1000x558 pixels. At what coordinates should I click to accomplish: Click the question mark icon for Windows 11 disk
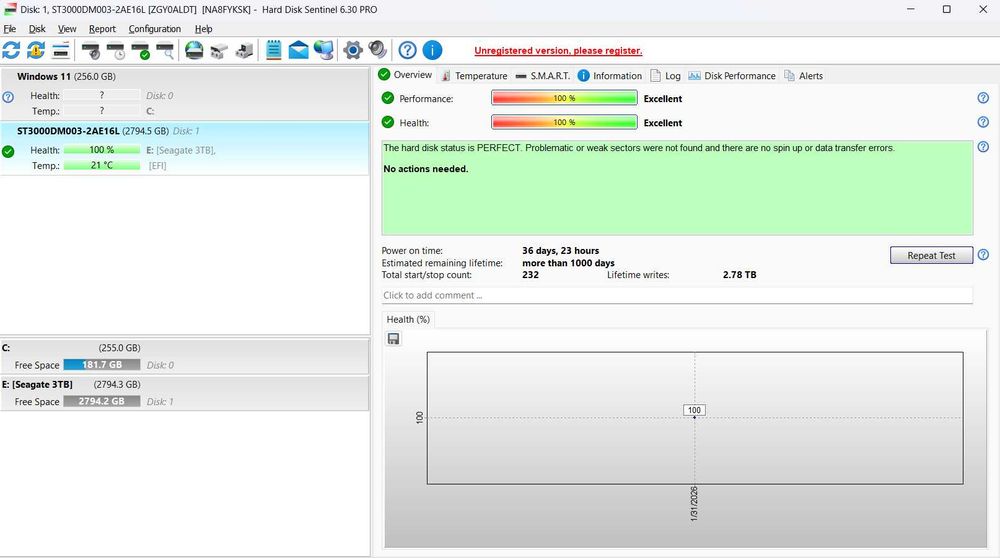pos(8,98)
